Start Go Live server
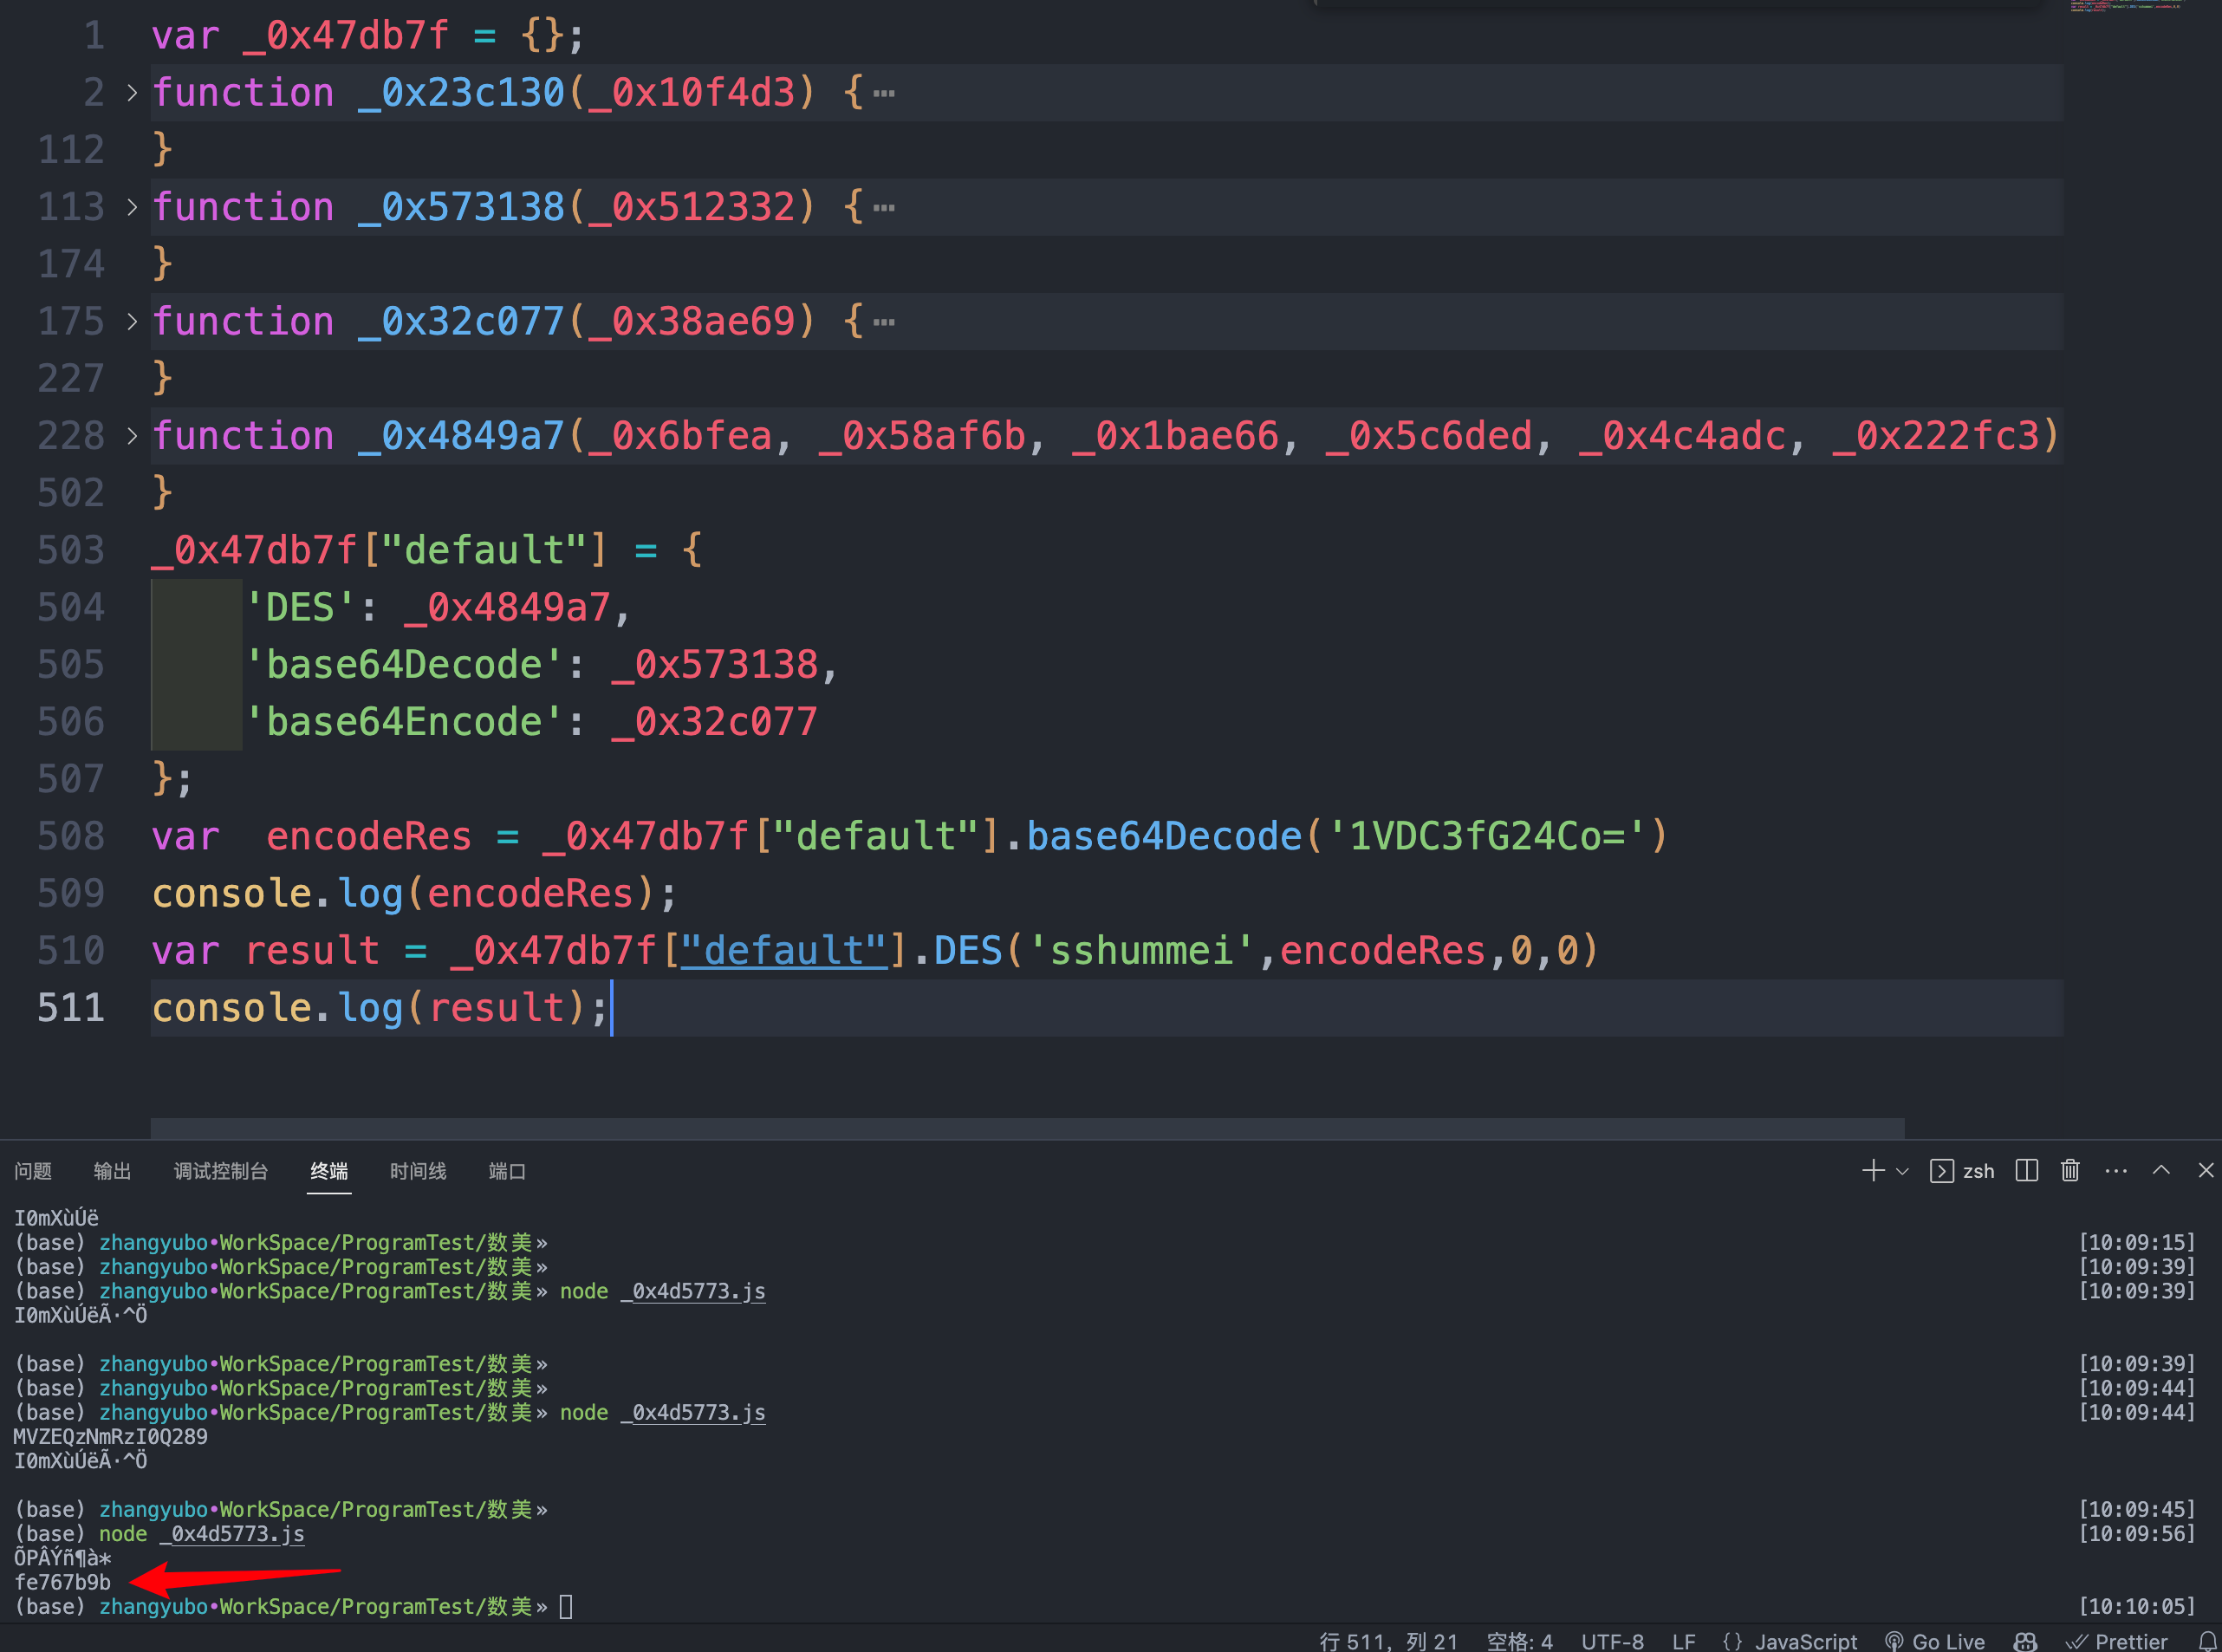 (x=1934, y=1641)
